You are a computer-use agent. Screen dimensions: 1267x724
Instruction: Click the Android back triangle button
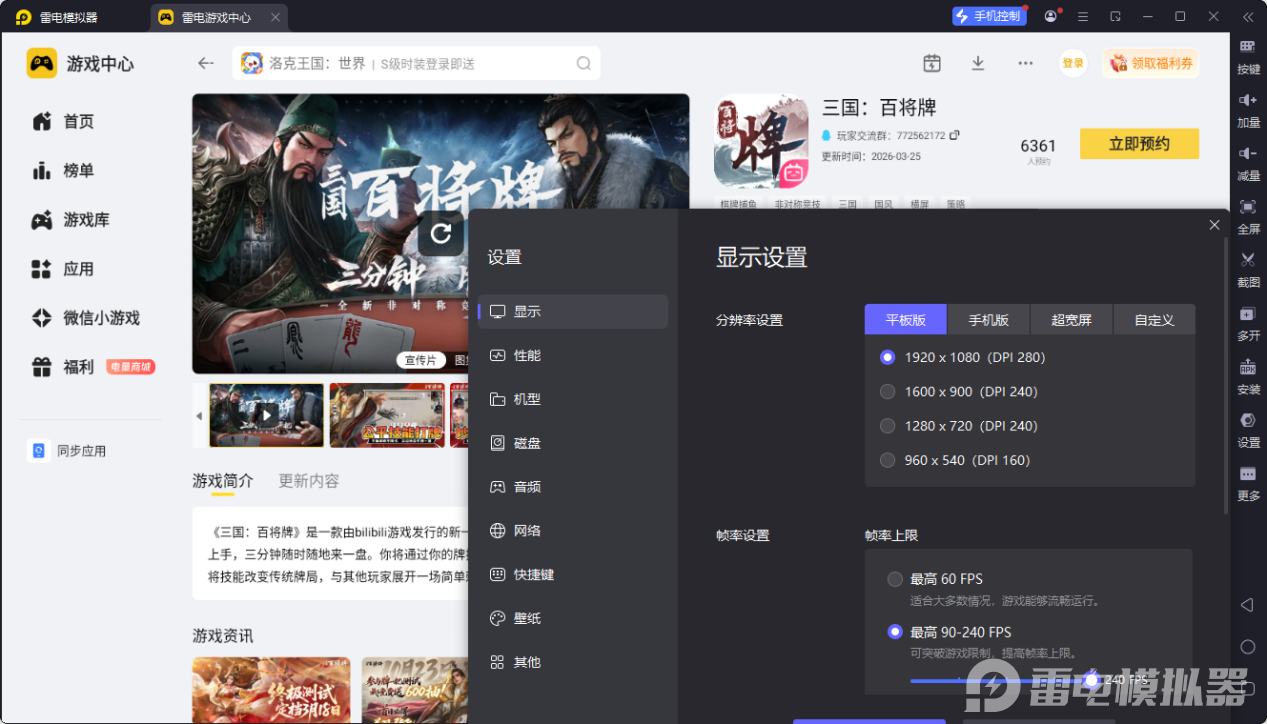1247,605
